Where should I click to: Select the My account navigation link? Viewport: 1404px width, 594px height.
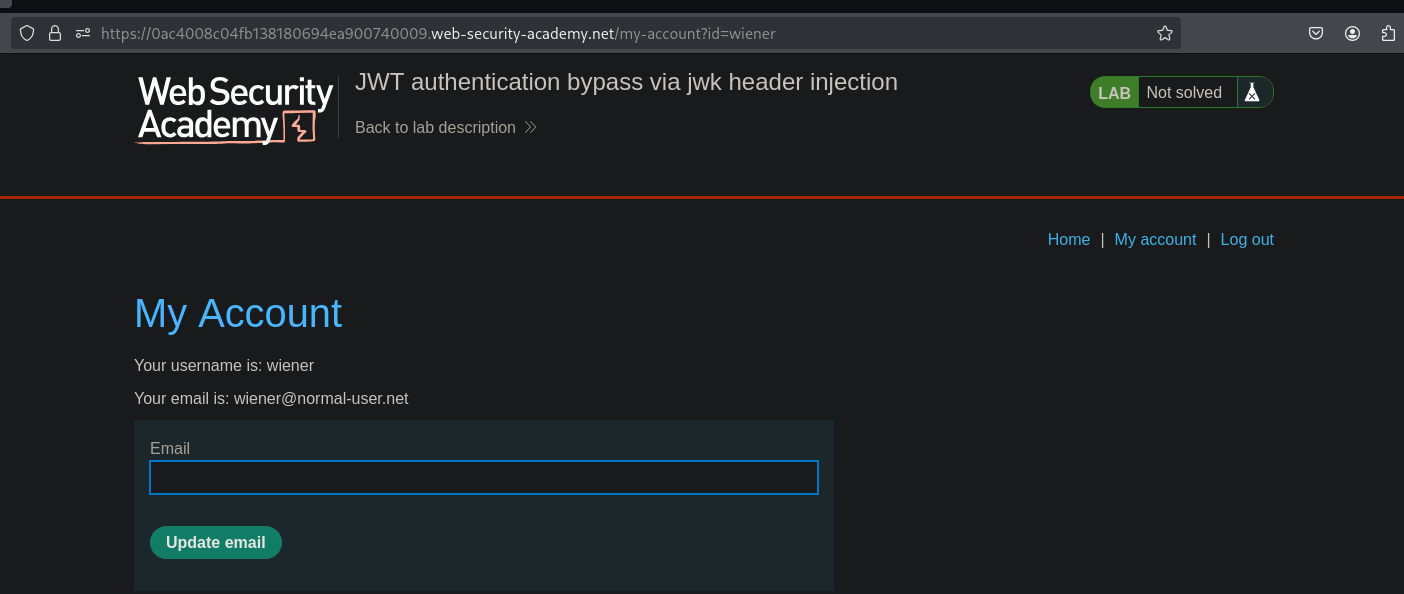pyautogui.click(x=1155, y=240)
